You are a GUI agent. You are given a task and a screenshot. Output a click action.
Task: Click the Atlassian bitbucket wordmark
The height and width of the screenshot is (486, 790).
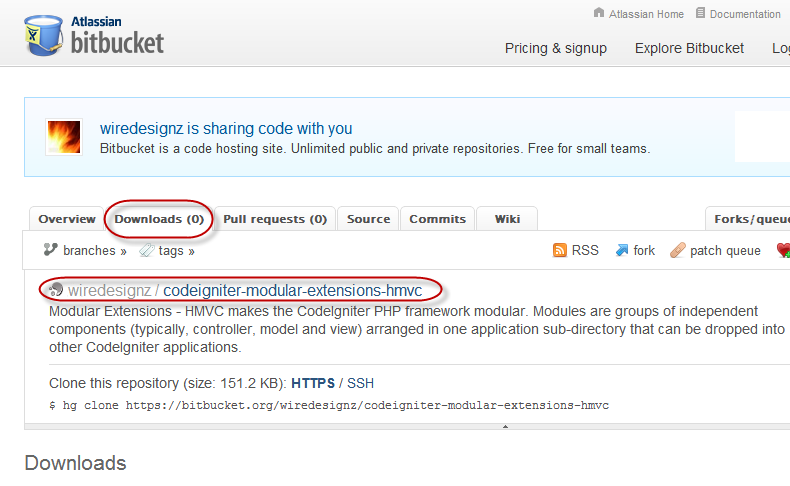(x=117, y=36)
